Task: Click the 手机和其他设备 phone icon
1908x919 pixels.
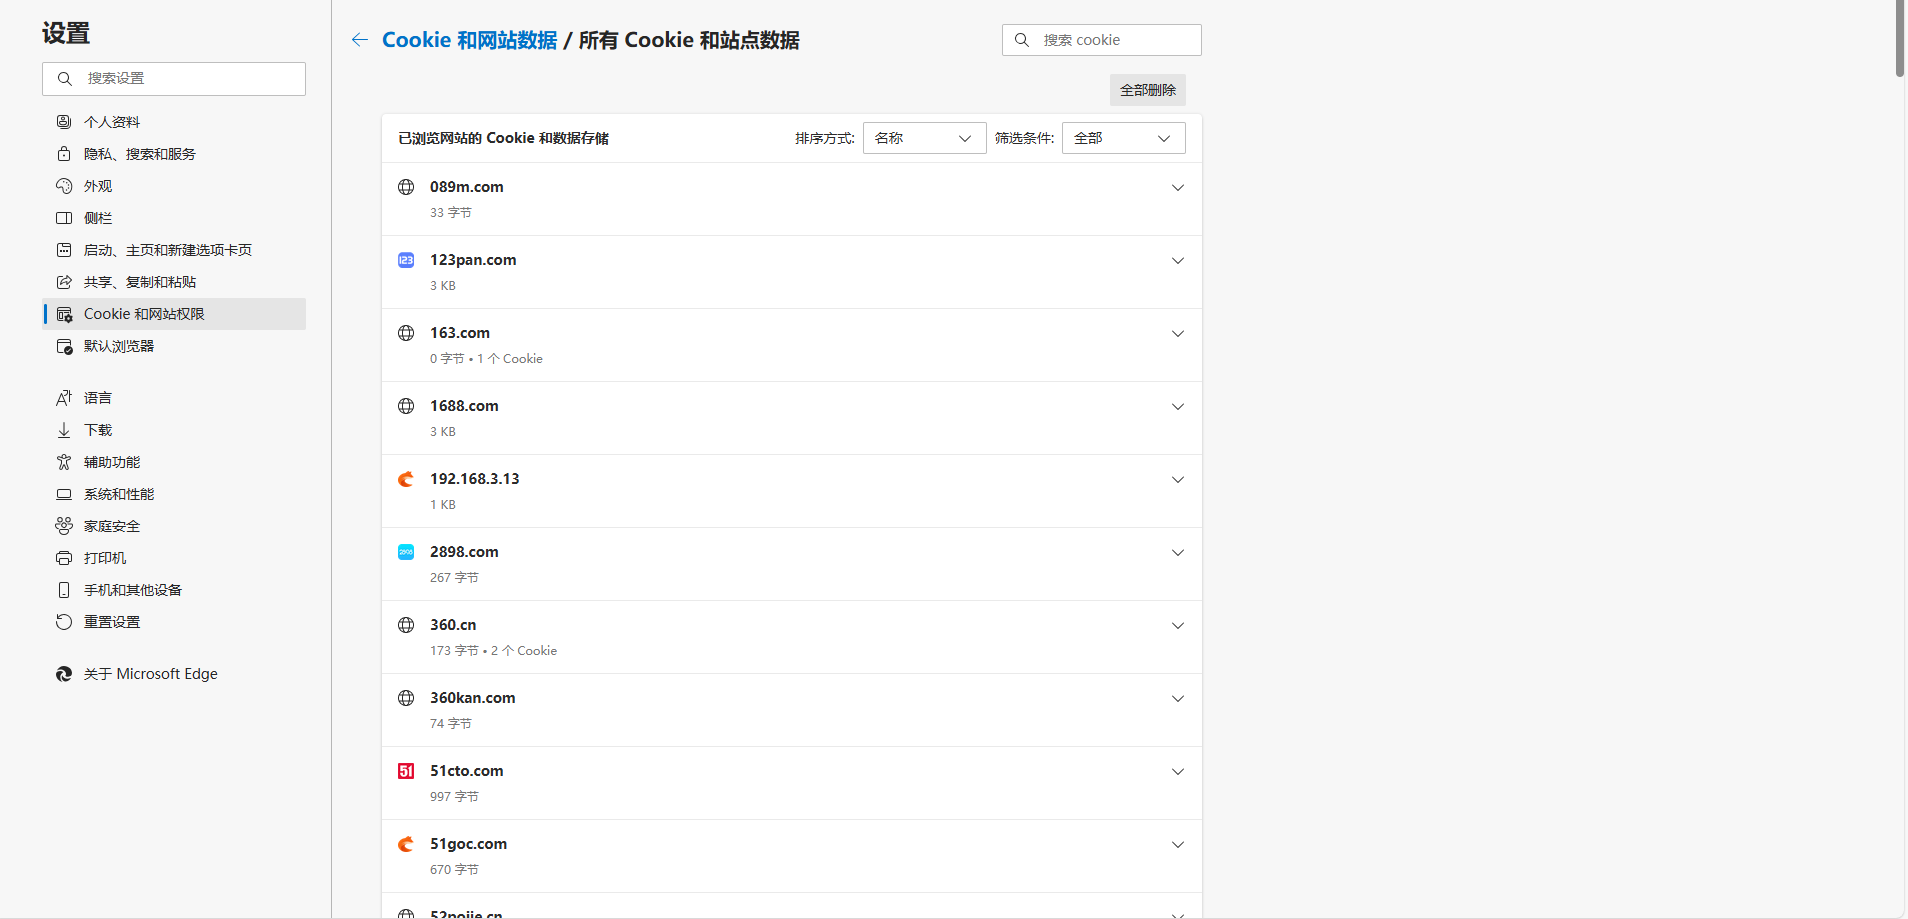Action: click(x=64, y=590)
